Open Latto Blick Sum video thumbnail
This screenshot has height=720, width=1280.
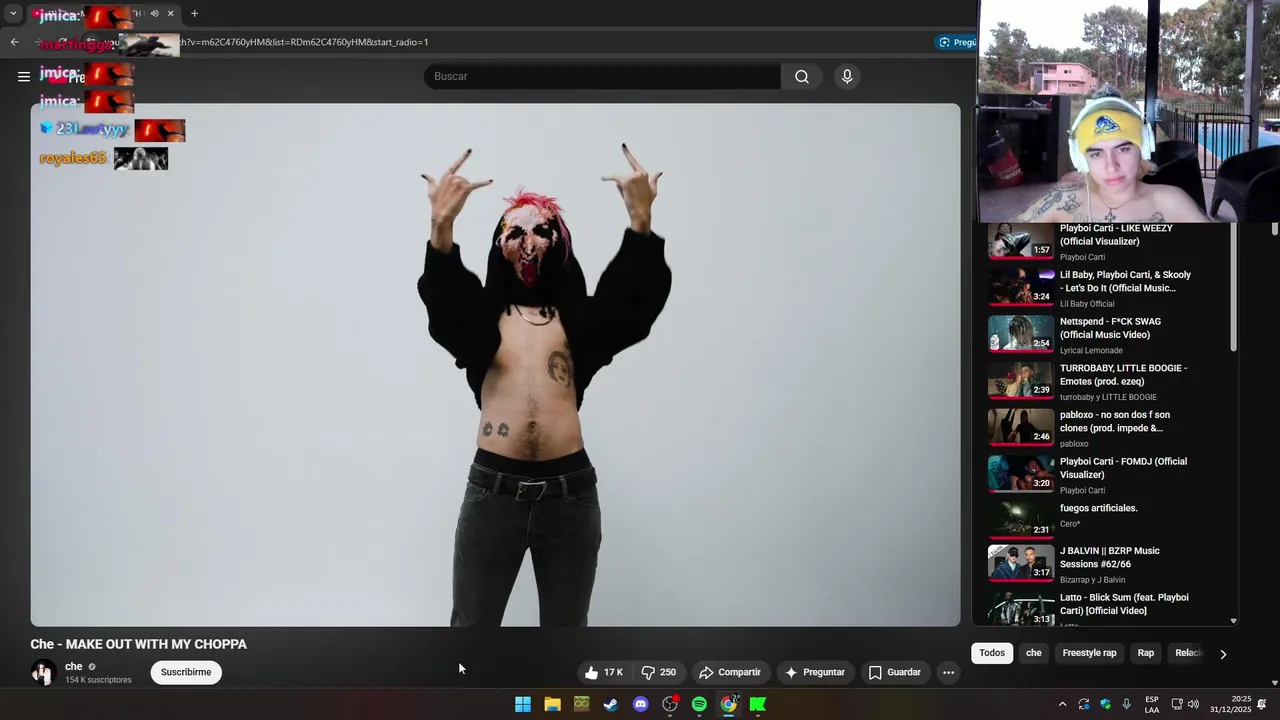coord(1021,609)
